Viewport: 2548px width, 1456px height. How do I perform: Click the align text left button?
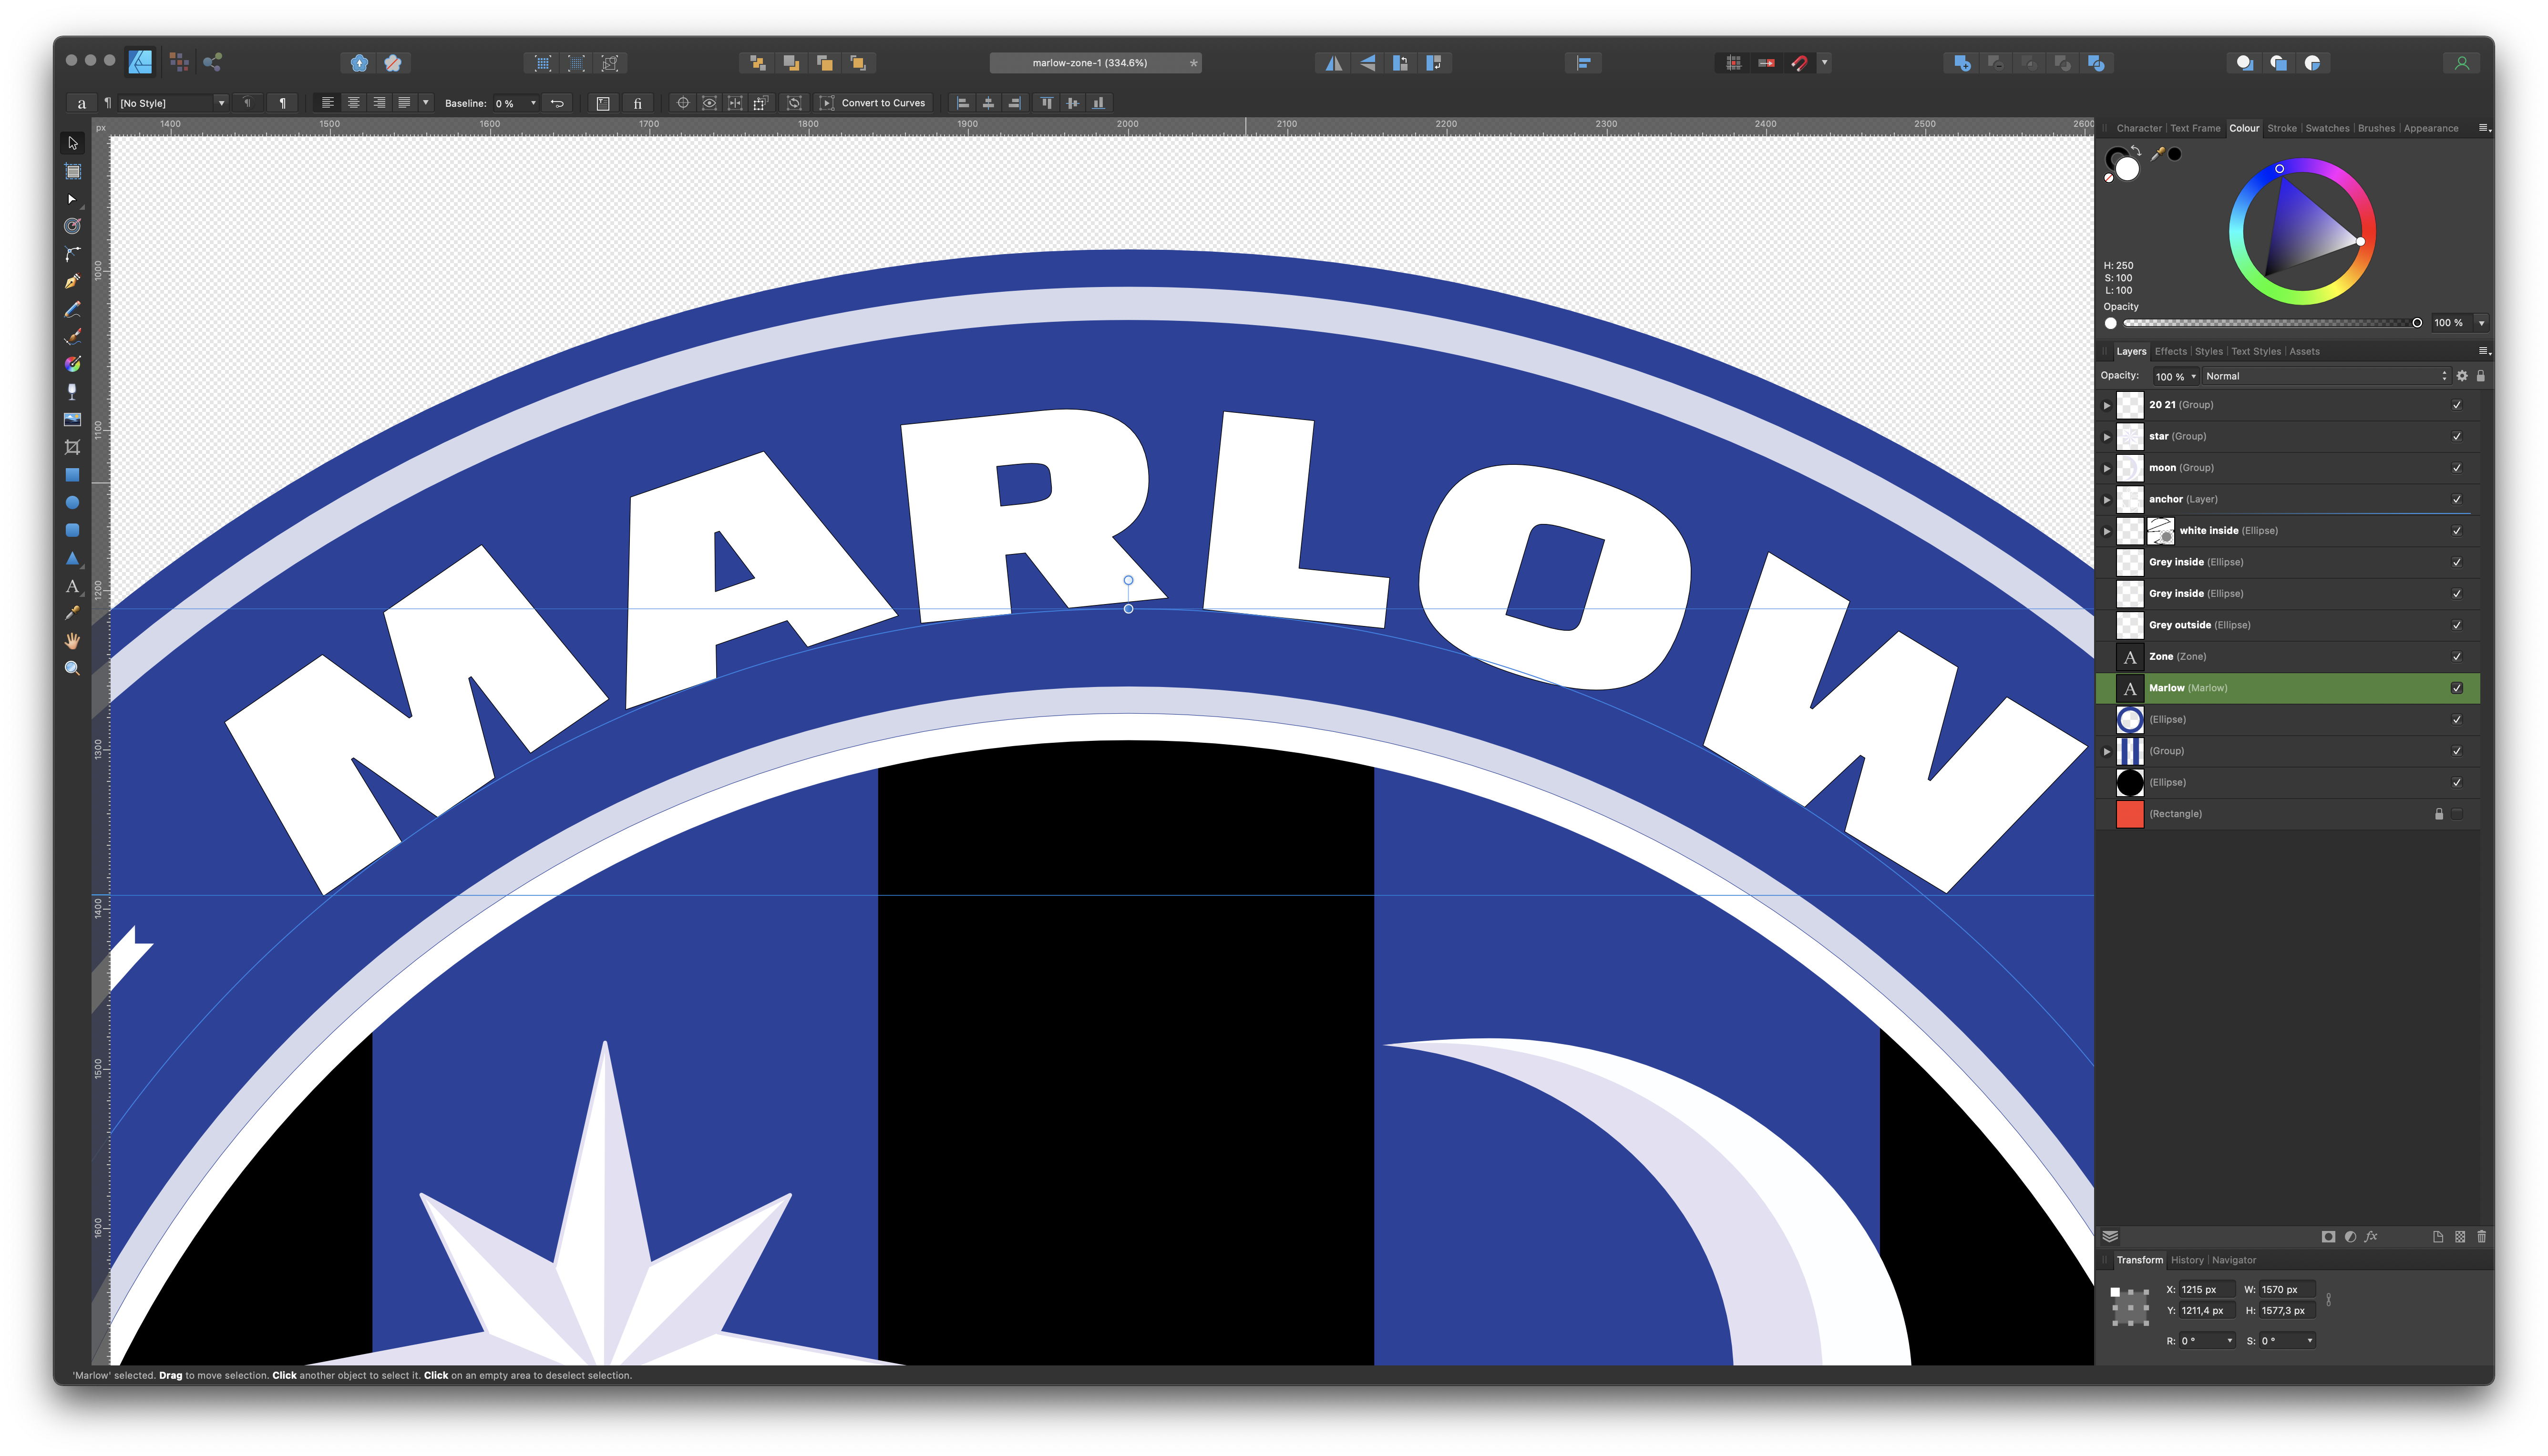[327, 103]
